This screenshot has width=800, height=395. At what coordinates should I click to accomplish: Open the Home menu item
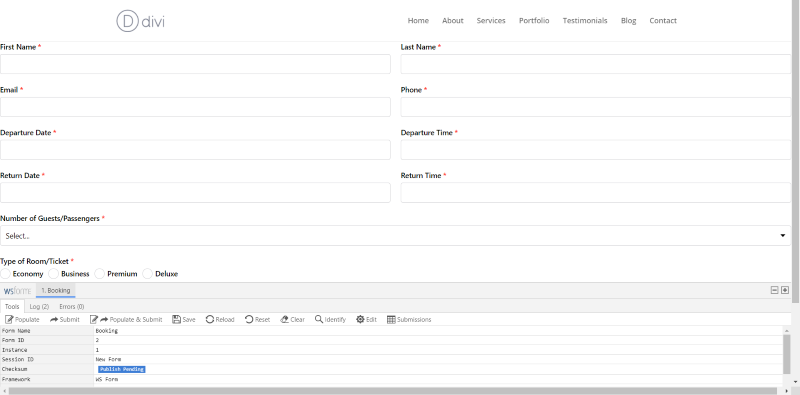pyautogui.click(x=418, y=20)
